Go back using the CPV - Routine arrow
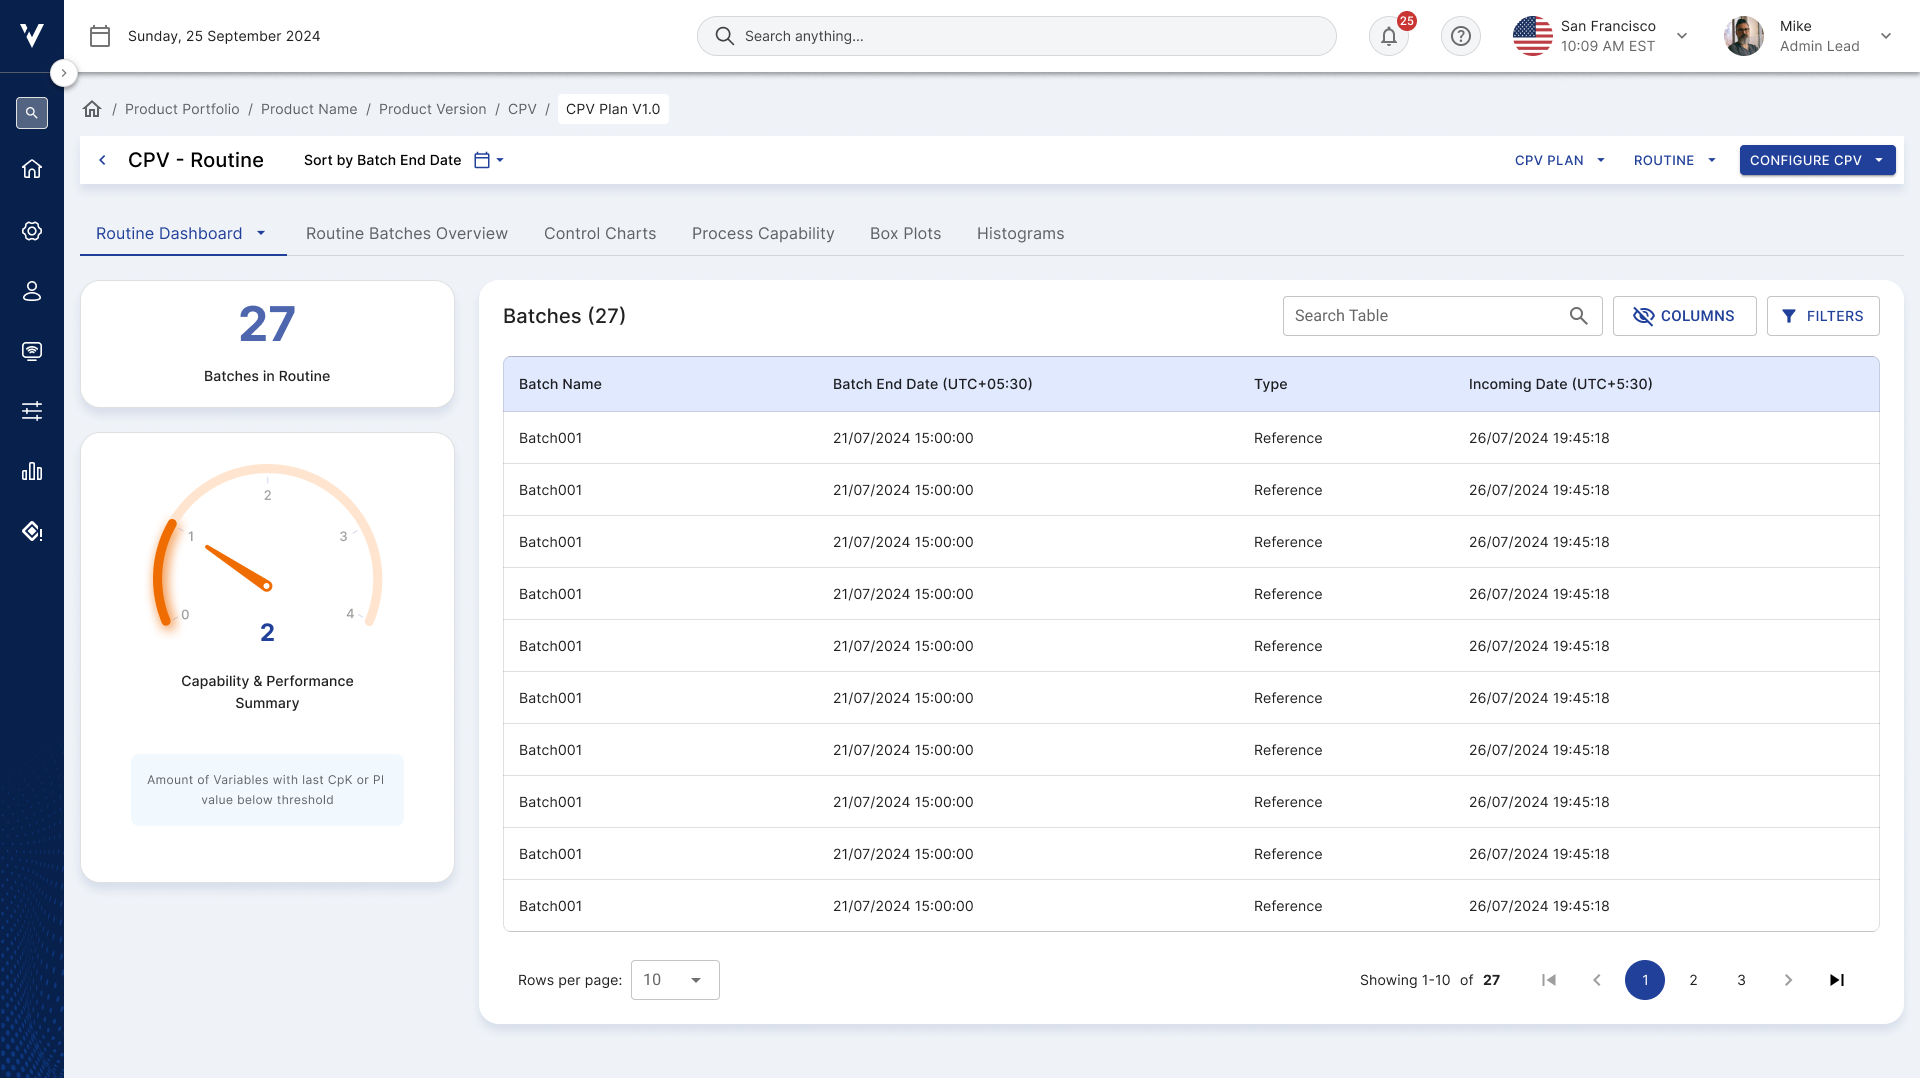Screen dimensions: 1920x1078 (x=102, y=160)
